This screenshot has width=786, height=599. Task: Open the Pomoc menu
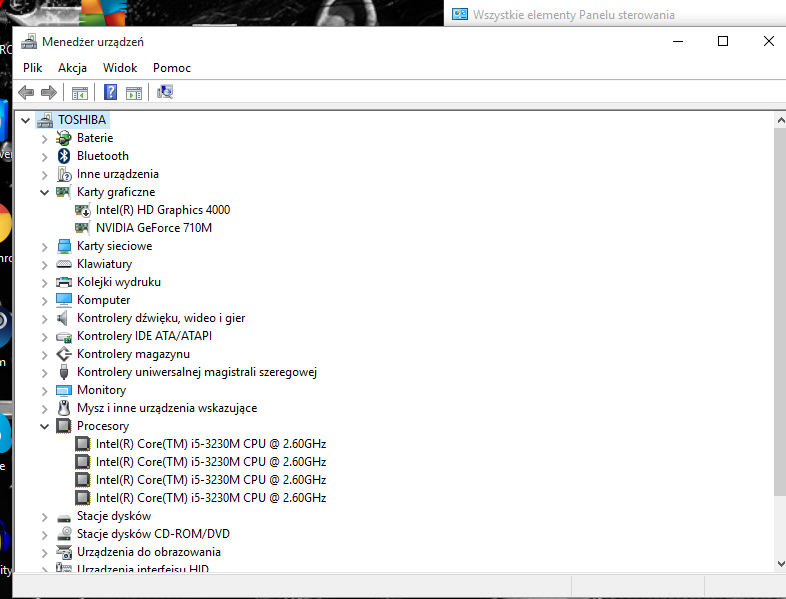click(172, 68)
